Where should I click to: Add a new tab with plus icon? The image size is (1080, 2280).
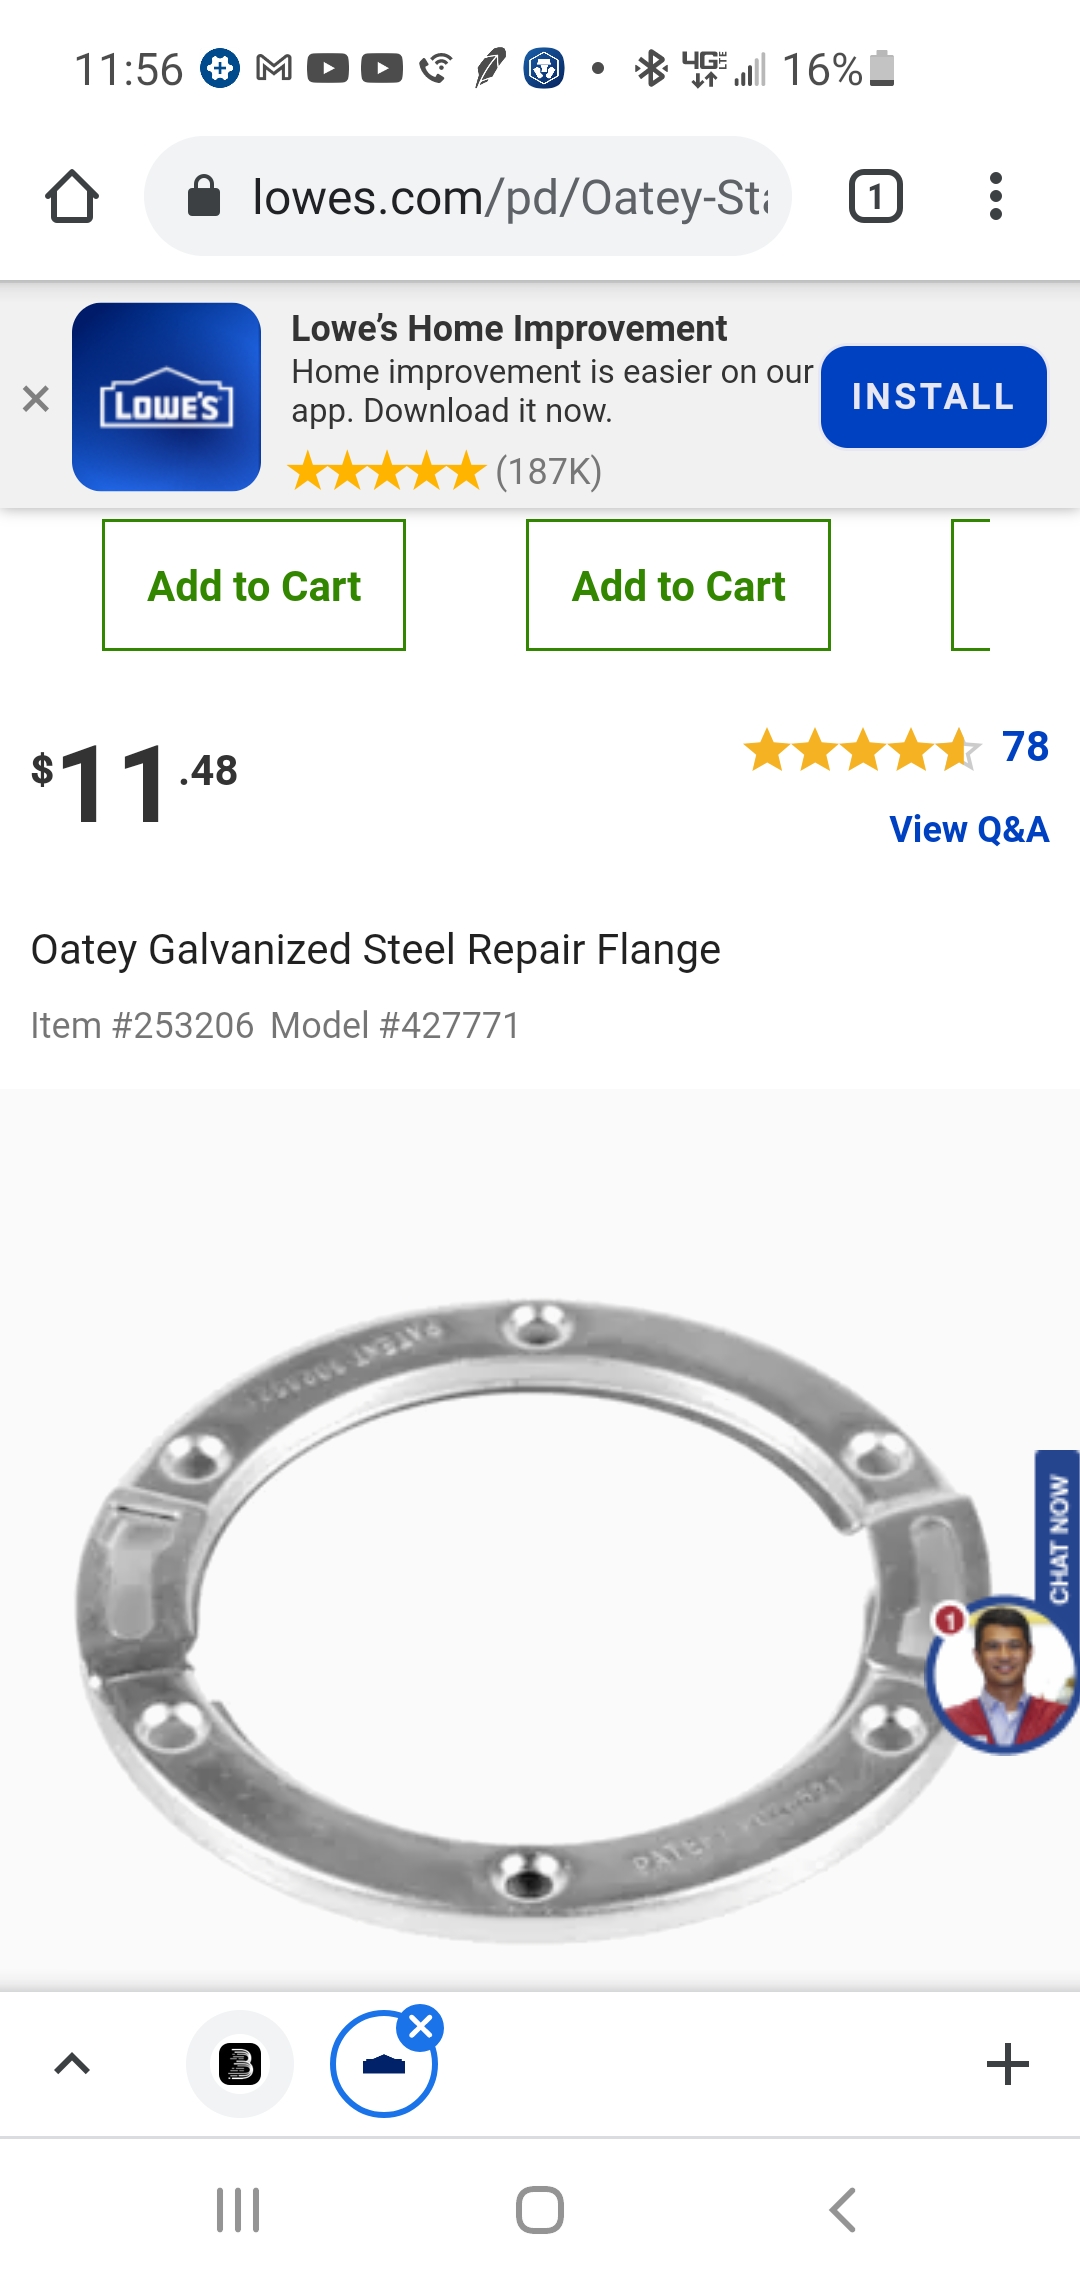(x=1007, y=2064)
